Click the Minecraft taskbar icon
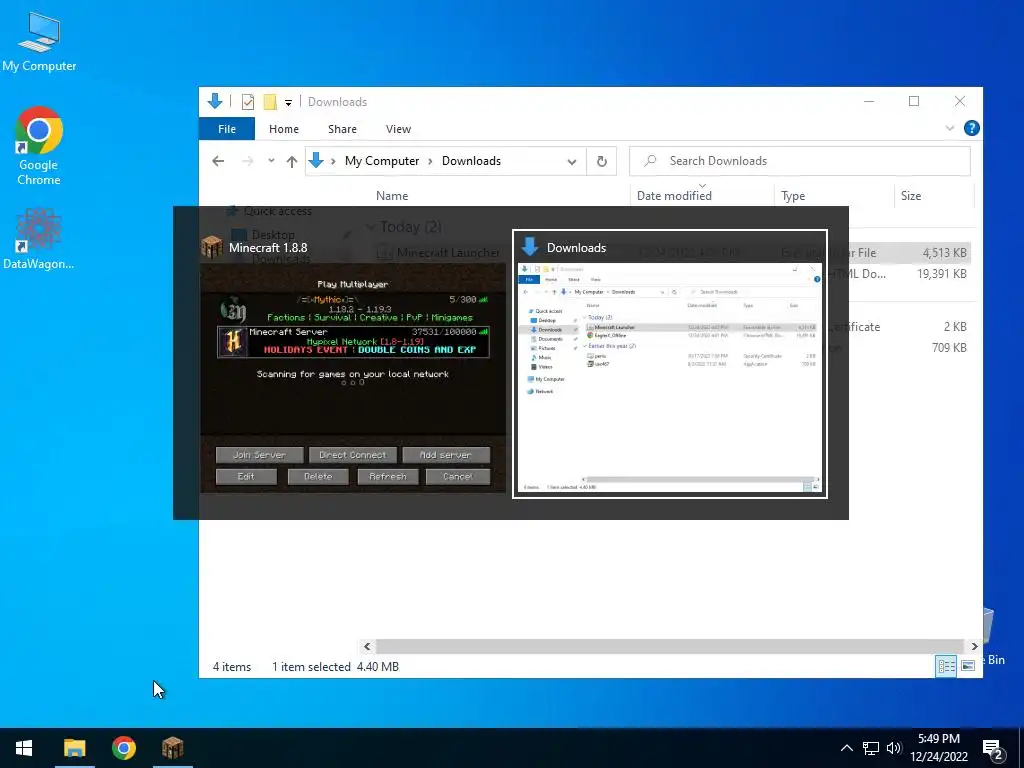The image size is (1024, 768). pos(172,748)
